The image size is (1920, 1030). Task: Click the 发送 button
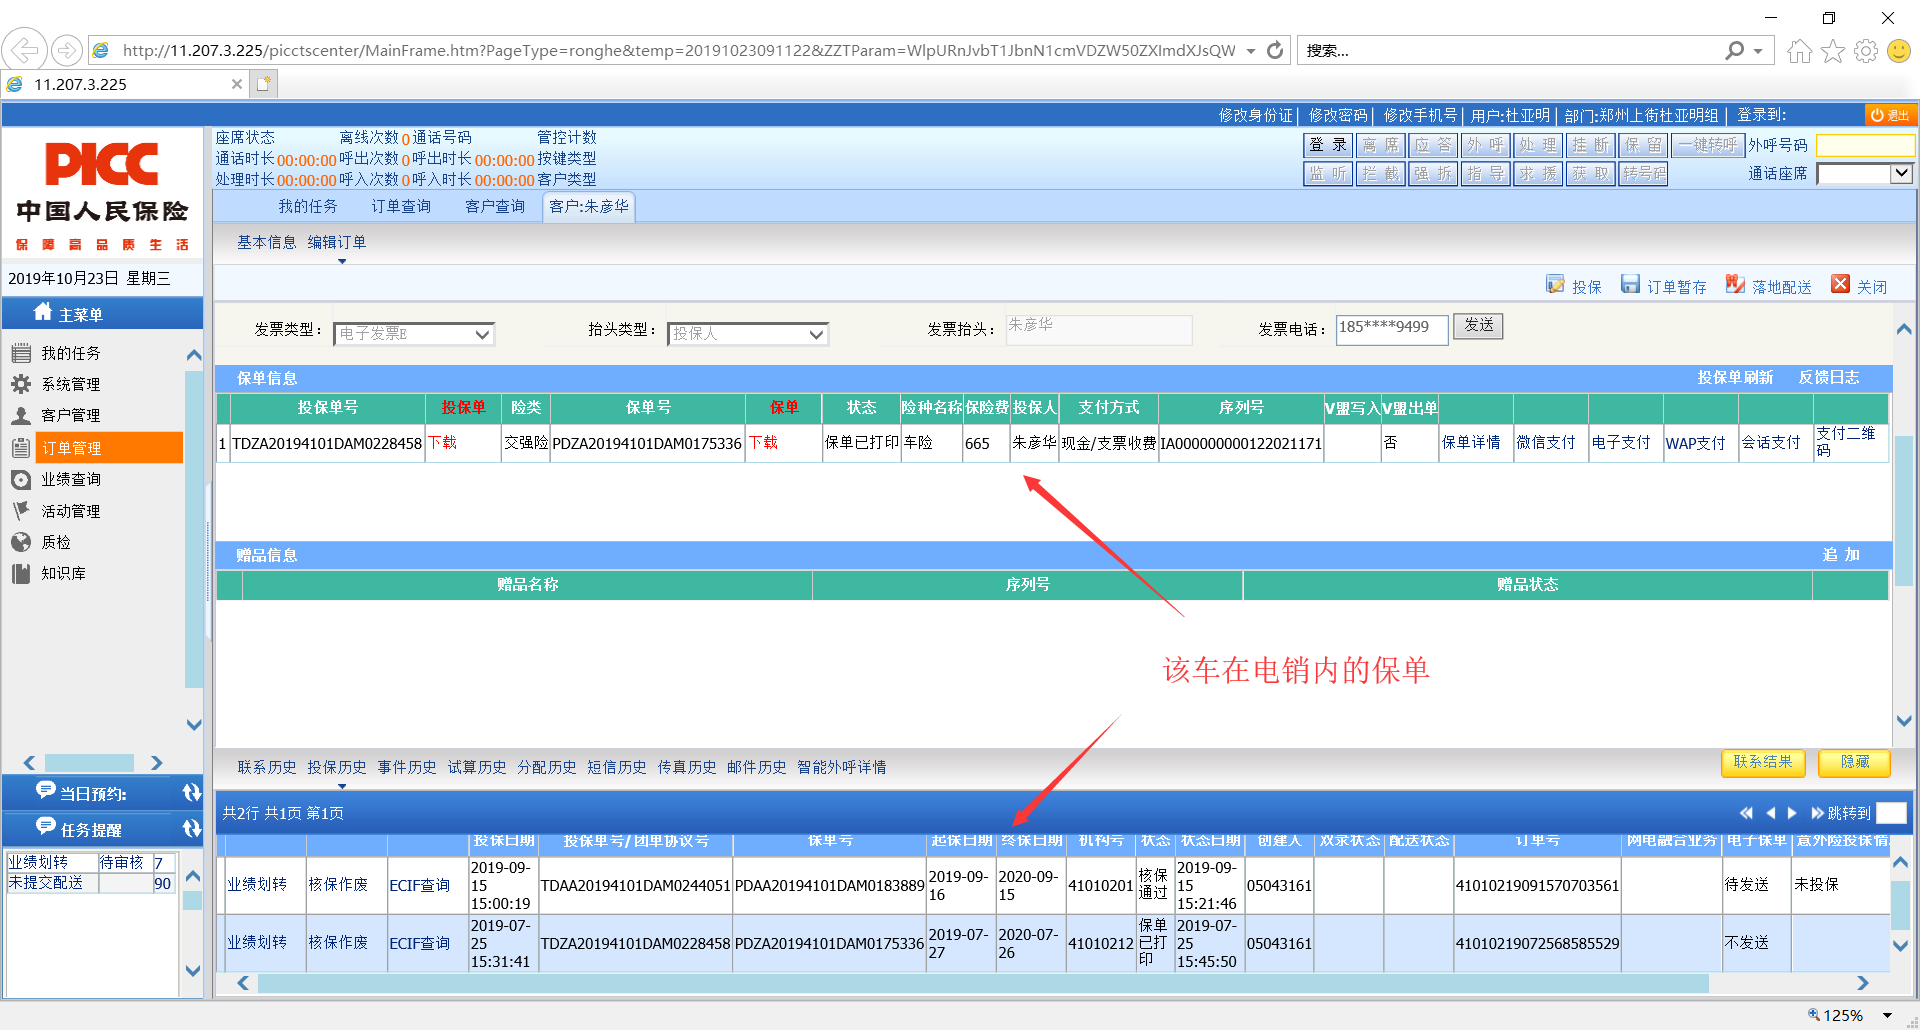(x=1478, y=326)
